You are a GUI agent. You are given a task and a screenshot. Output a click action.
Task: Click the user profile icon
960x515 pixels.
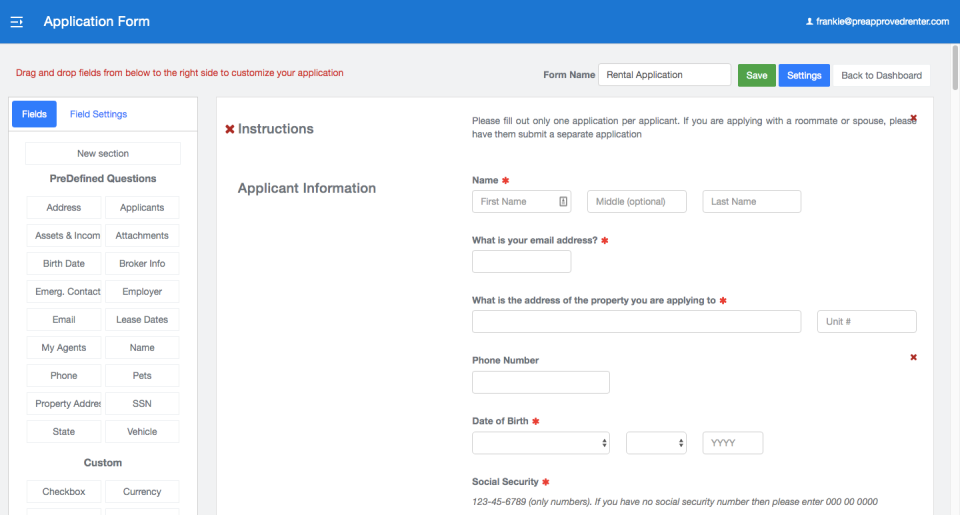point(809,21)
